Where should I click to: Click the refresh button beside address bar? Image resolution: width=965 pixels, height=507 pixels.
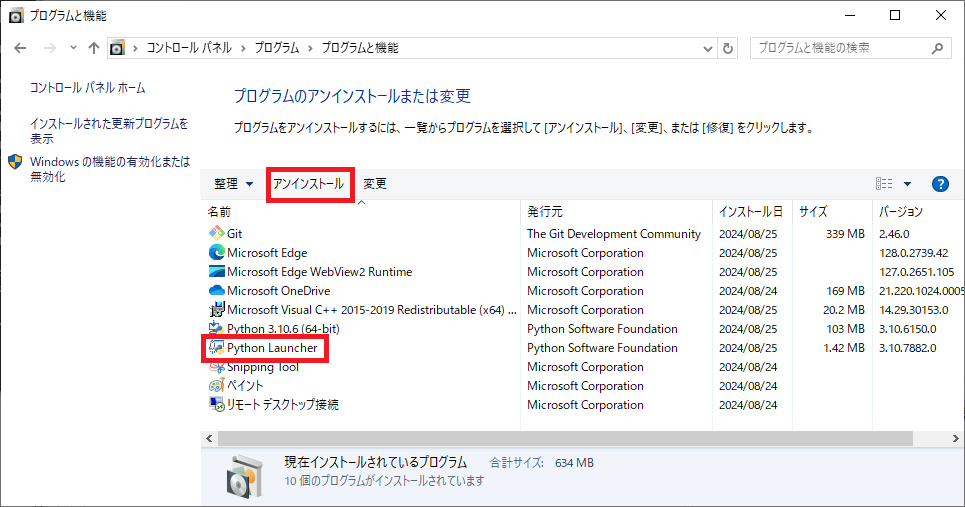click(x=729, y=48)
